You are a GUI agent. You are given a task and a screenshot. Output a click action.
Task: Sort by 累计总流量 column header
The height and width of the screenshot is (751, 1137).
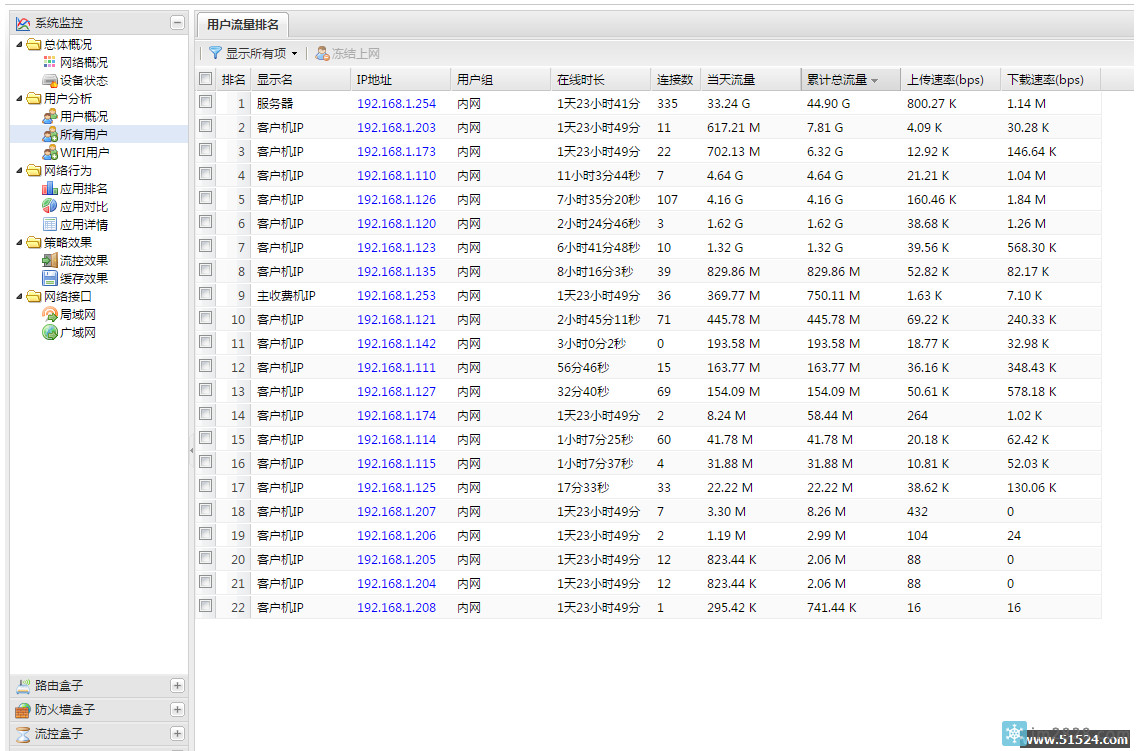coord(838,80)
